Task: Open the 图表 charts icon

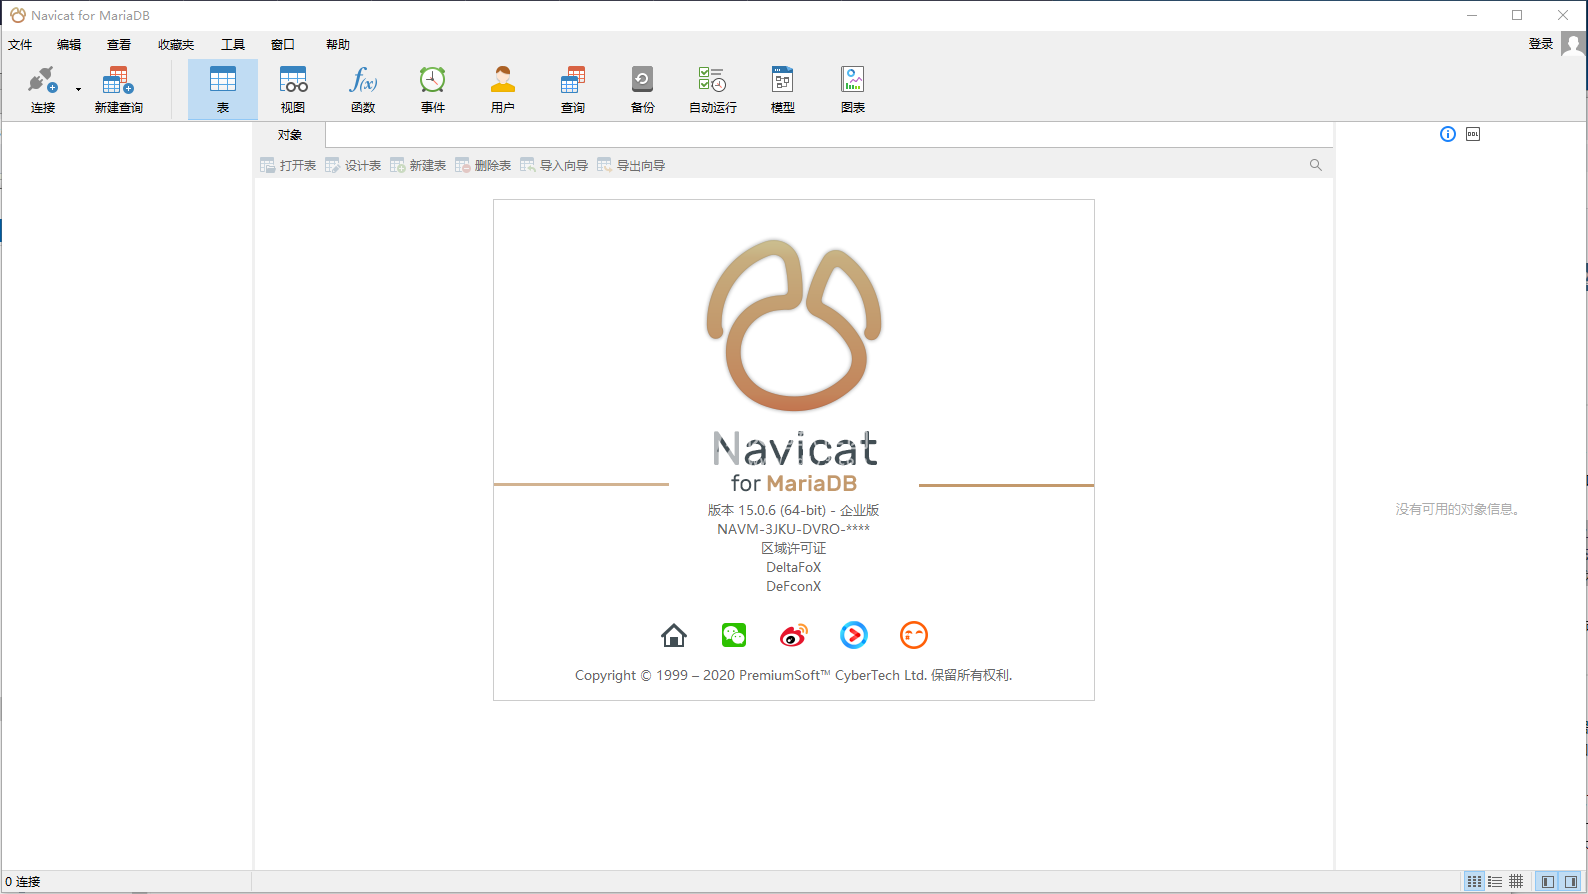Action: (853, 80)
